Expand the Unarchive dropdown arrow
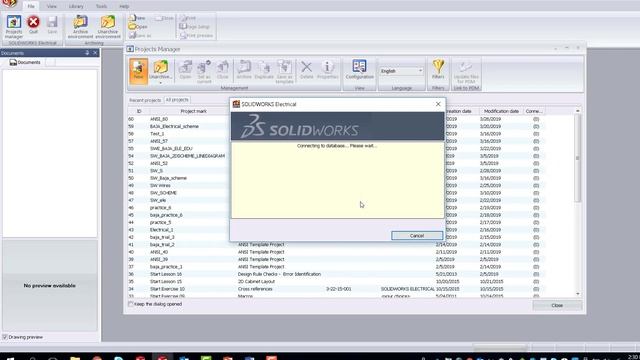This screenshot has height=360, width=640. pos(160,83)
